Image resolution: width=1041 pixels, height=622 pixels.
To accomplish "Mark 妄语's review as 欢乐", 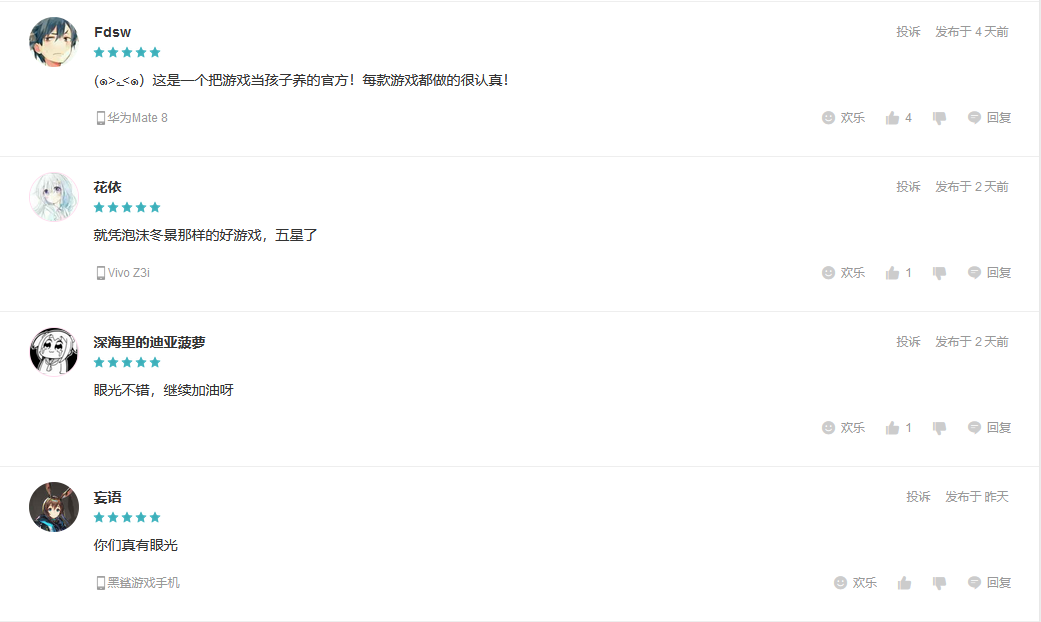I will (x=855, y=583).
